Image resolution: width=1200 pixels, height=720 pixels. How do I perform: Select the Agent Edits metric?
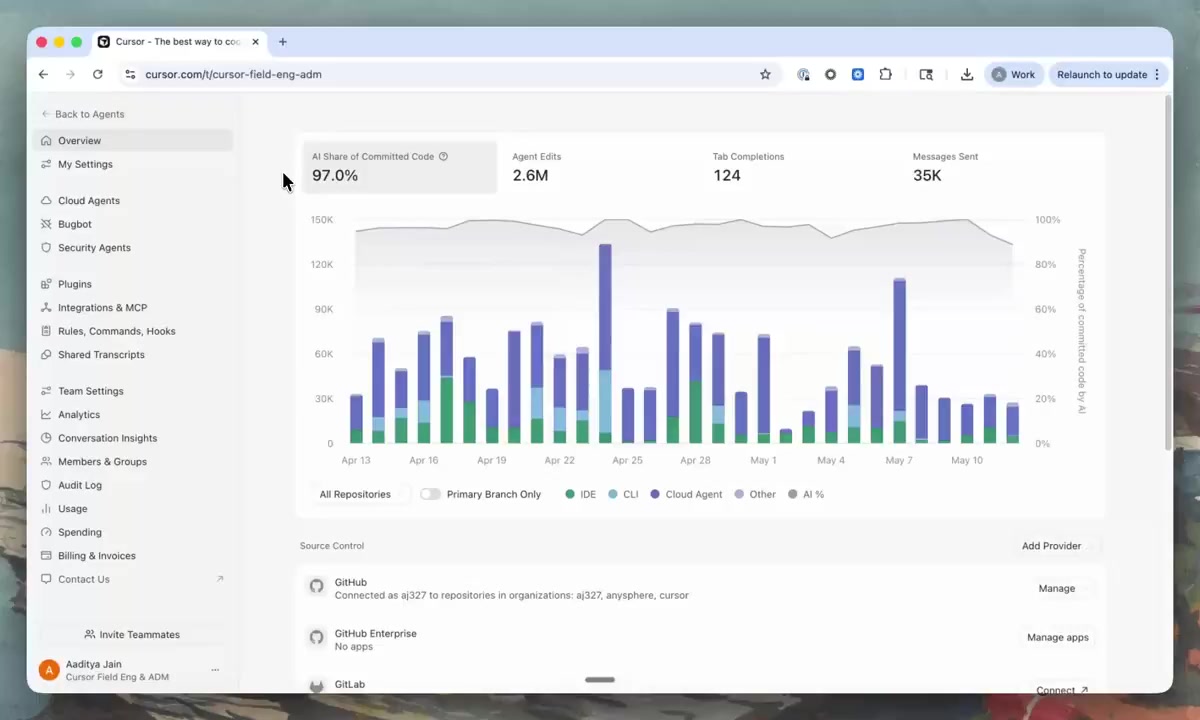point(600,167)
